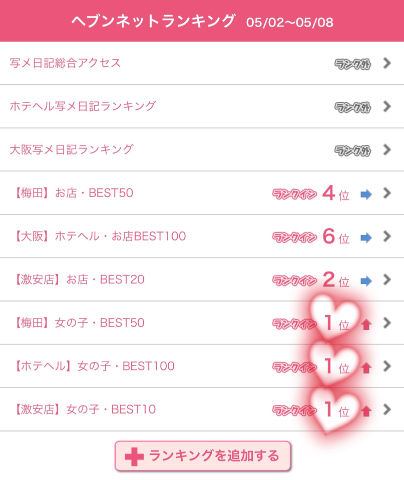Click ランクイン badge on 【大阪】ホテヘル・お店BEST100 row
Image resolution: width=404 pixels, height=480 pixels.
[x=294, y=238]
